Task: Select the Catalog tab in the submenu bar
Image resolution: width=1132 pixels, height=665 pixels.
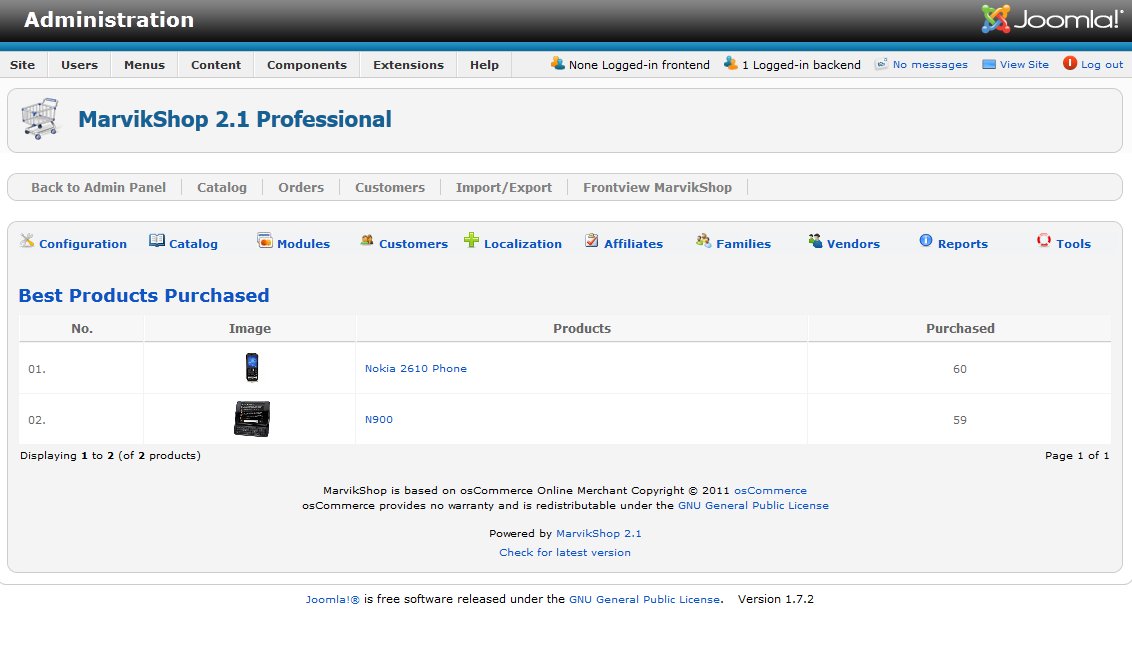Action: coord(222,188)
